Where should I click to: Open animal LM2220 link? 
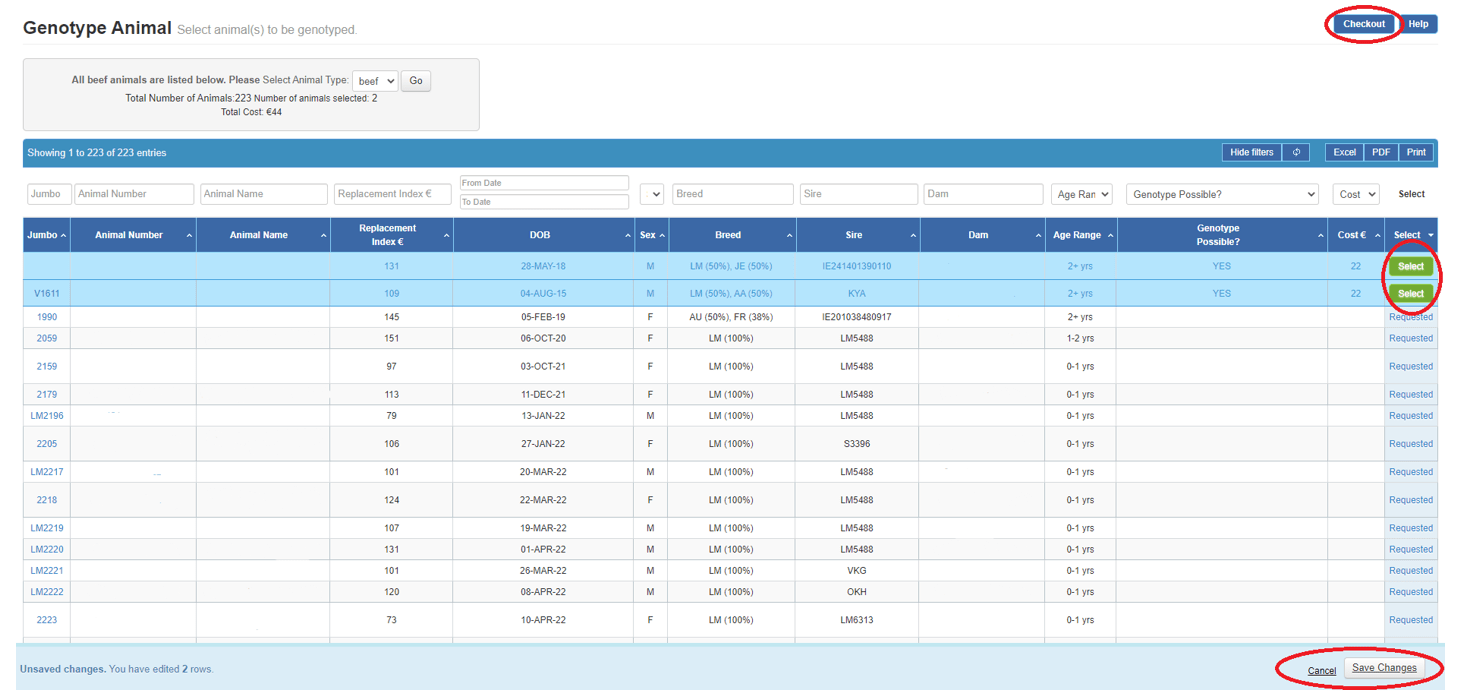click(x=47, y=549)
